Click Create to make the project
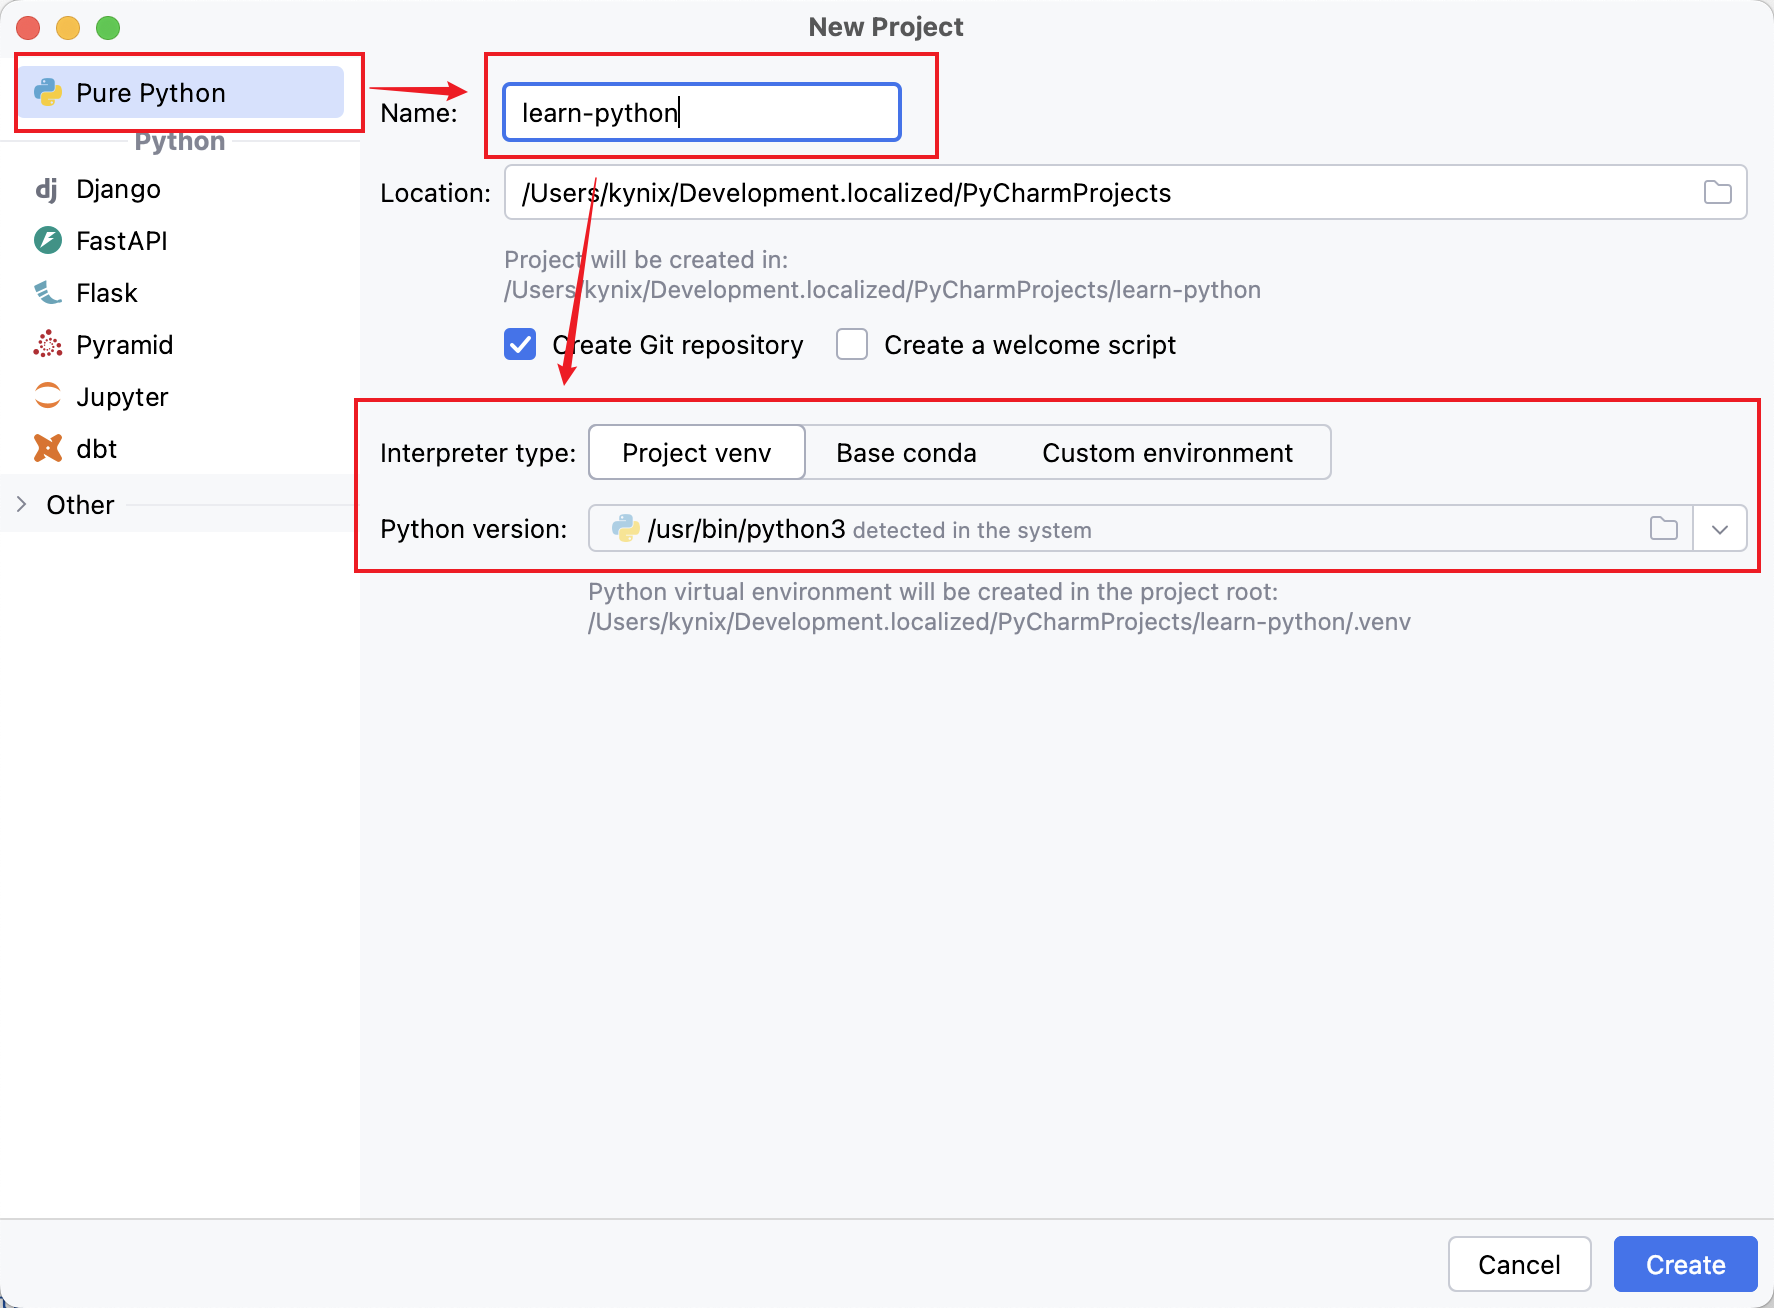This screenshot has height=1308, width=1774. [x=1685, y=1264]
